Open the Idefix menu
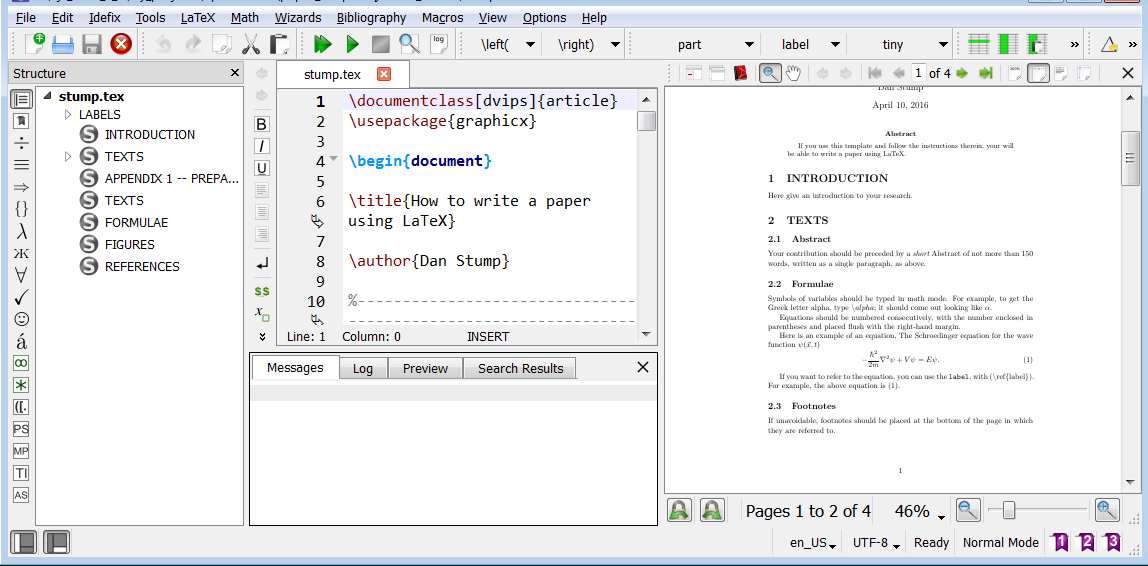This screenshot has height=566, width=1148. tap(105, 18)
